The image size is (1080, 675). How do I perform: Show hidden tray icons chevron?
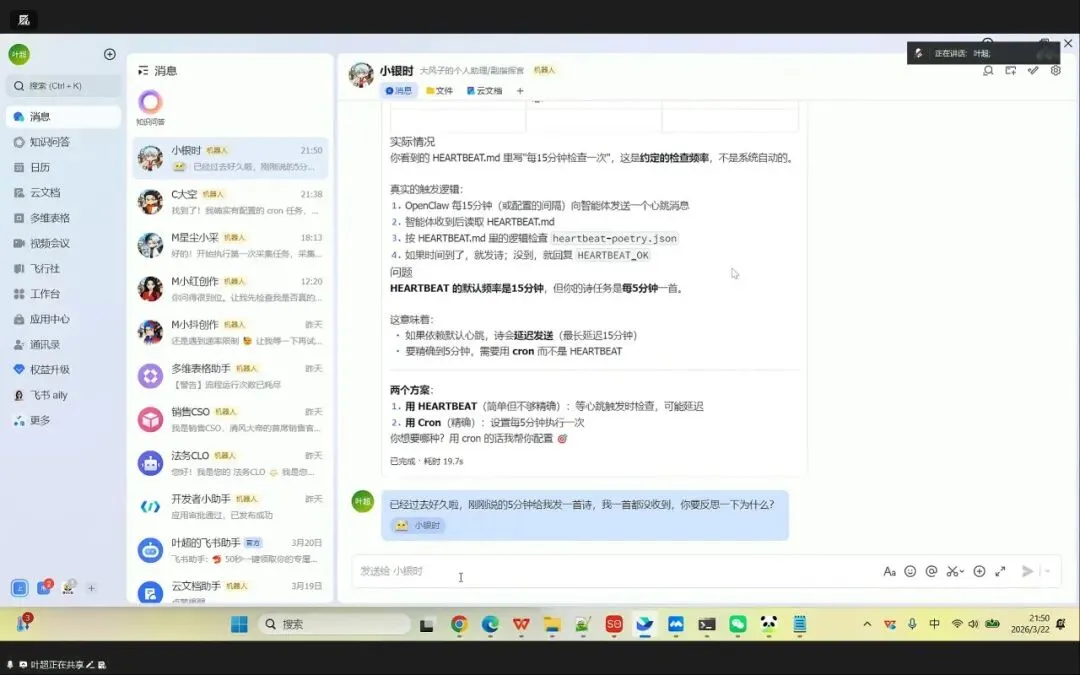867,624
